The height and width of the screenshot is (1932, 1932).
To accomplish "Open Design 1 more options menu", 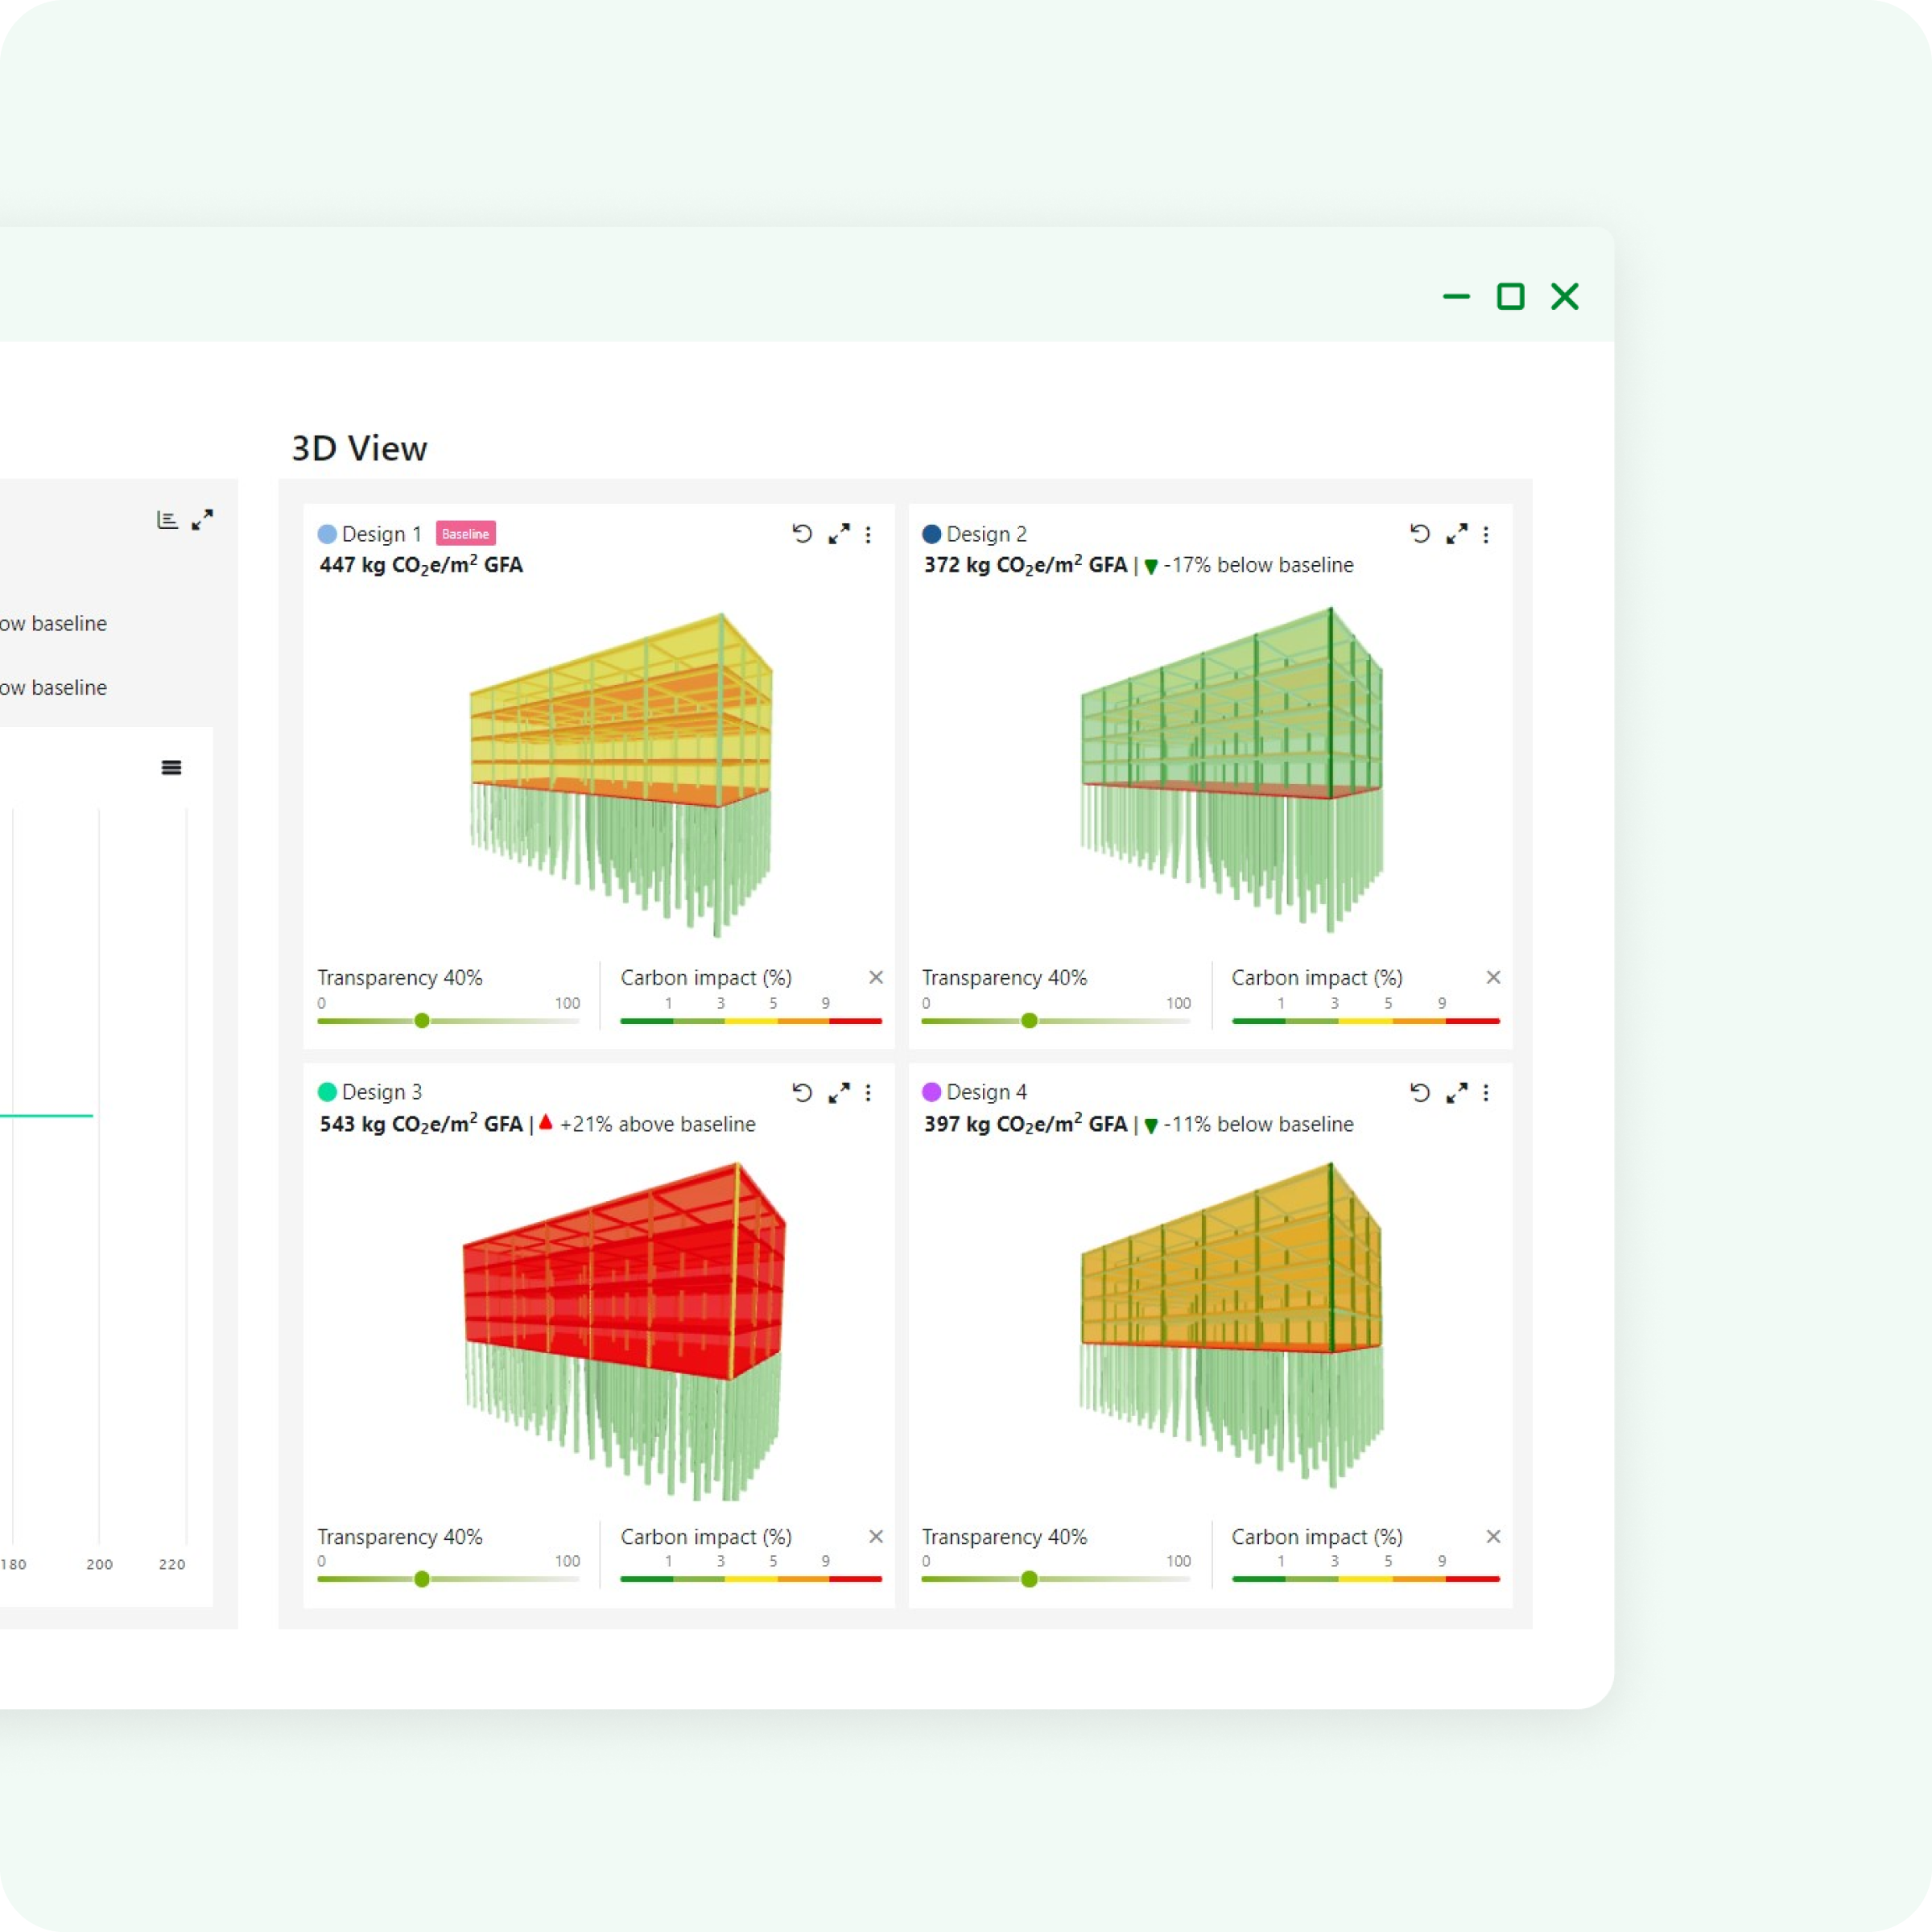I will (x=868, y=535).
